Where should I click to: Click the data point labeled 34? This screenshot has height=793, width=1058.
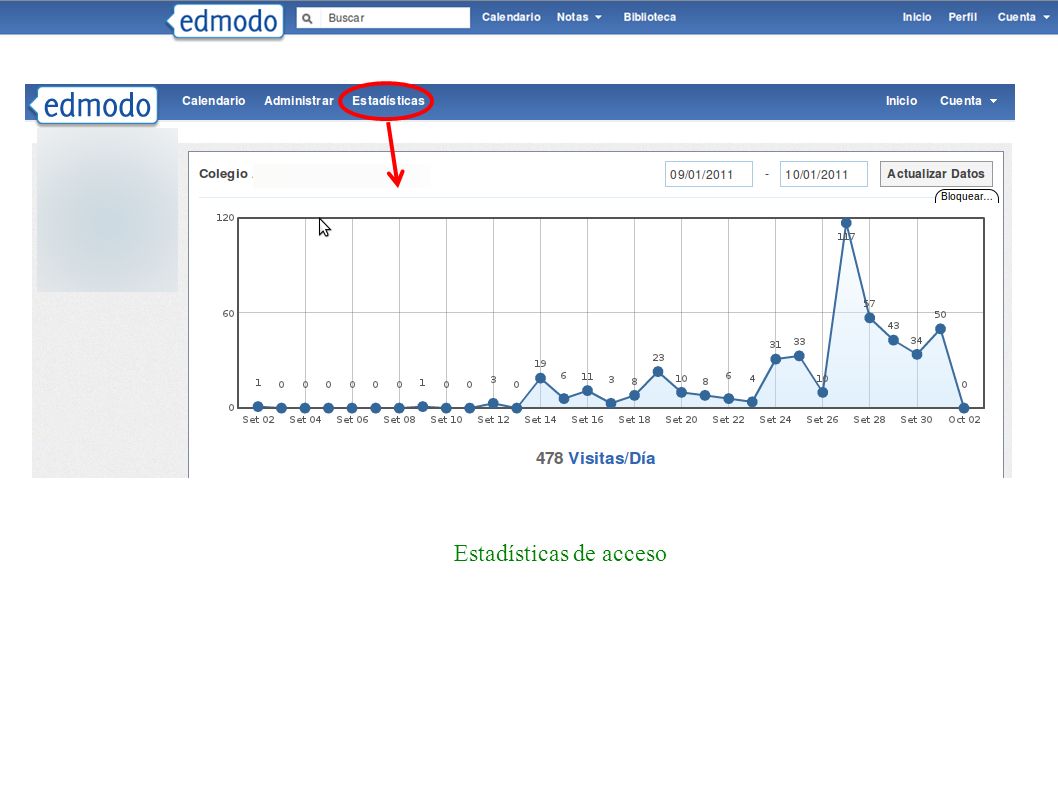[916, 354]
